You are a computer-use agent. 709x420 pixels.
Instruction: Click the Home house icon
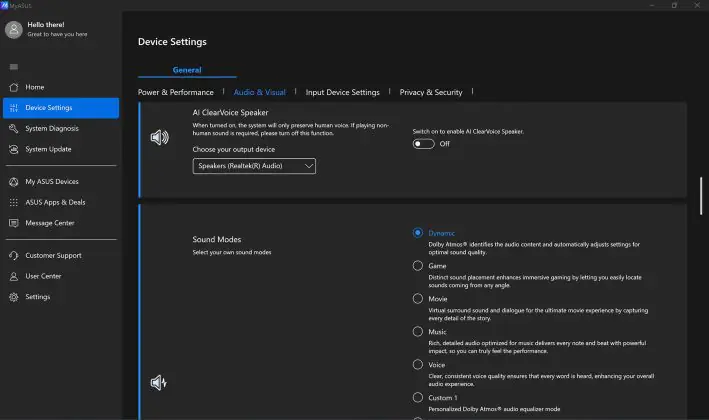pos(14,87)
